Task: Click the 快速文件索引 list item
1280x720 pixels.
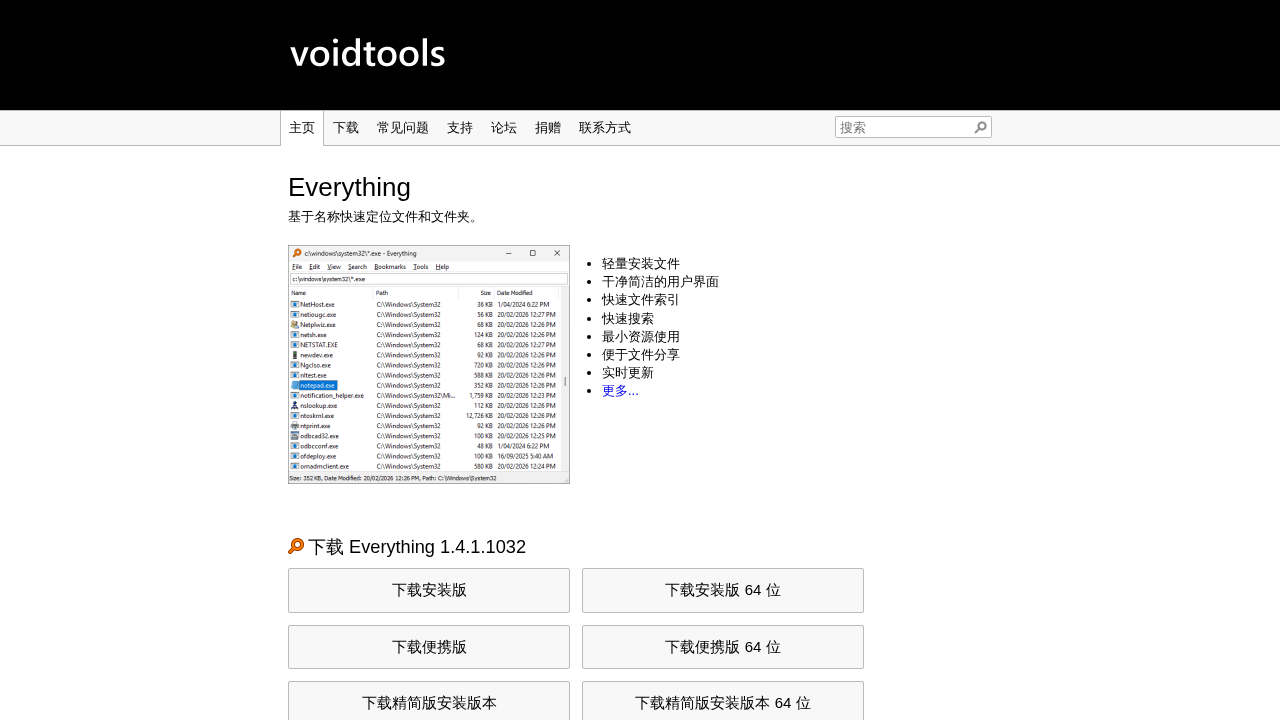Action: 641,300
